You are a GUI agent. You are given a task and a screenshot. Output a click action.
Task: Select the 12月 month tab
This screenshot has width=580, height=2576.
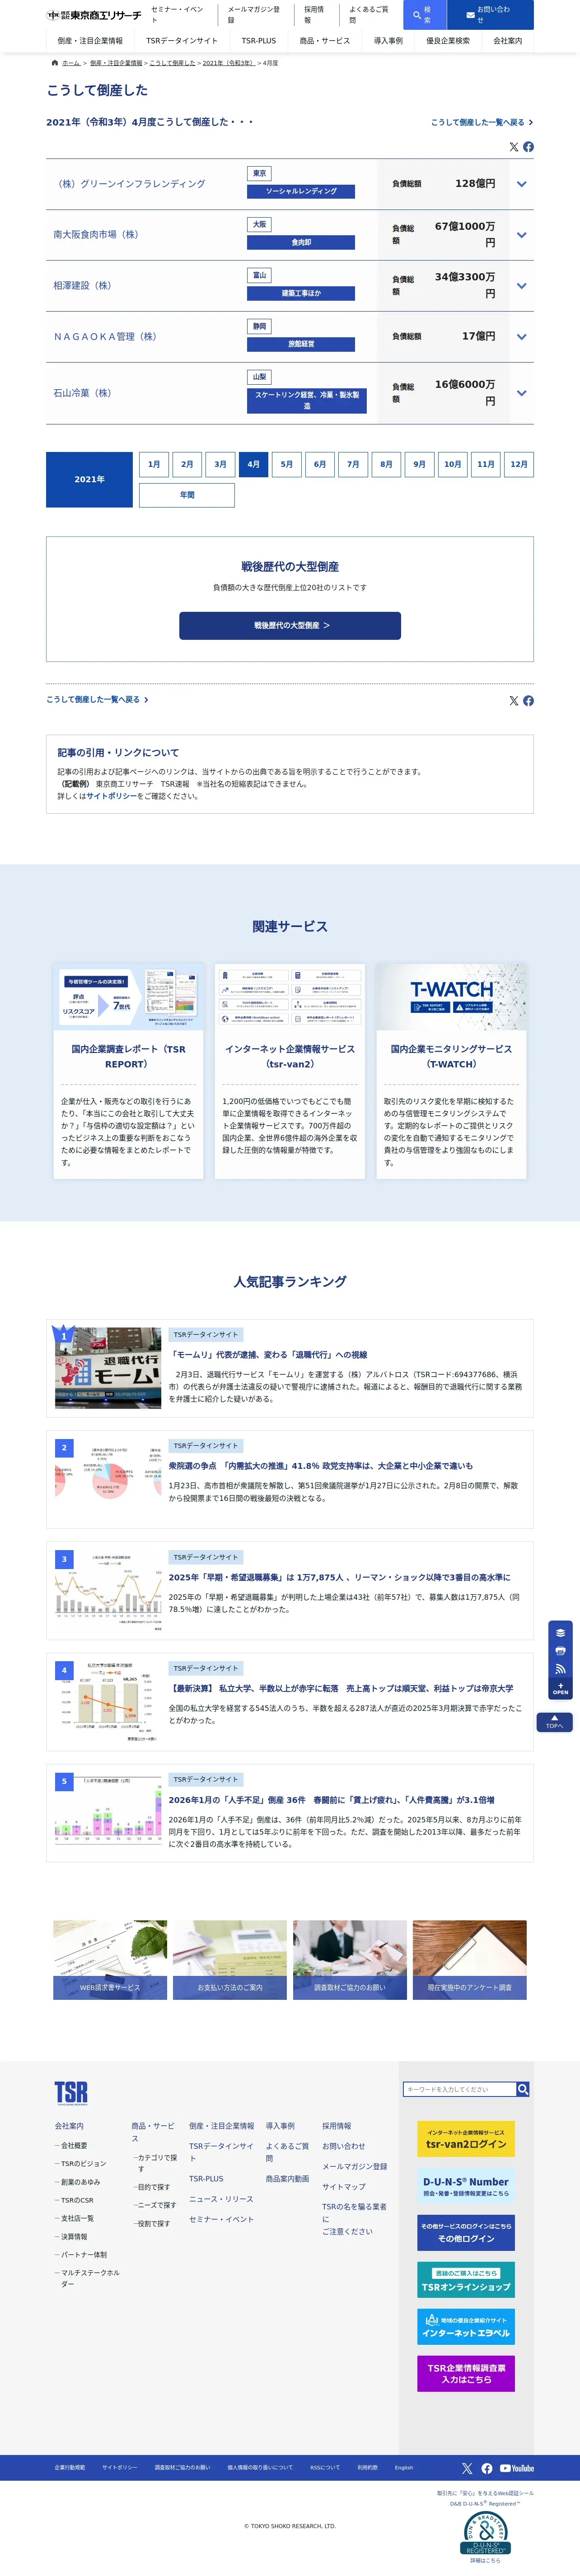(519, 464)
